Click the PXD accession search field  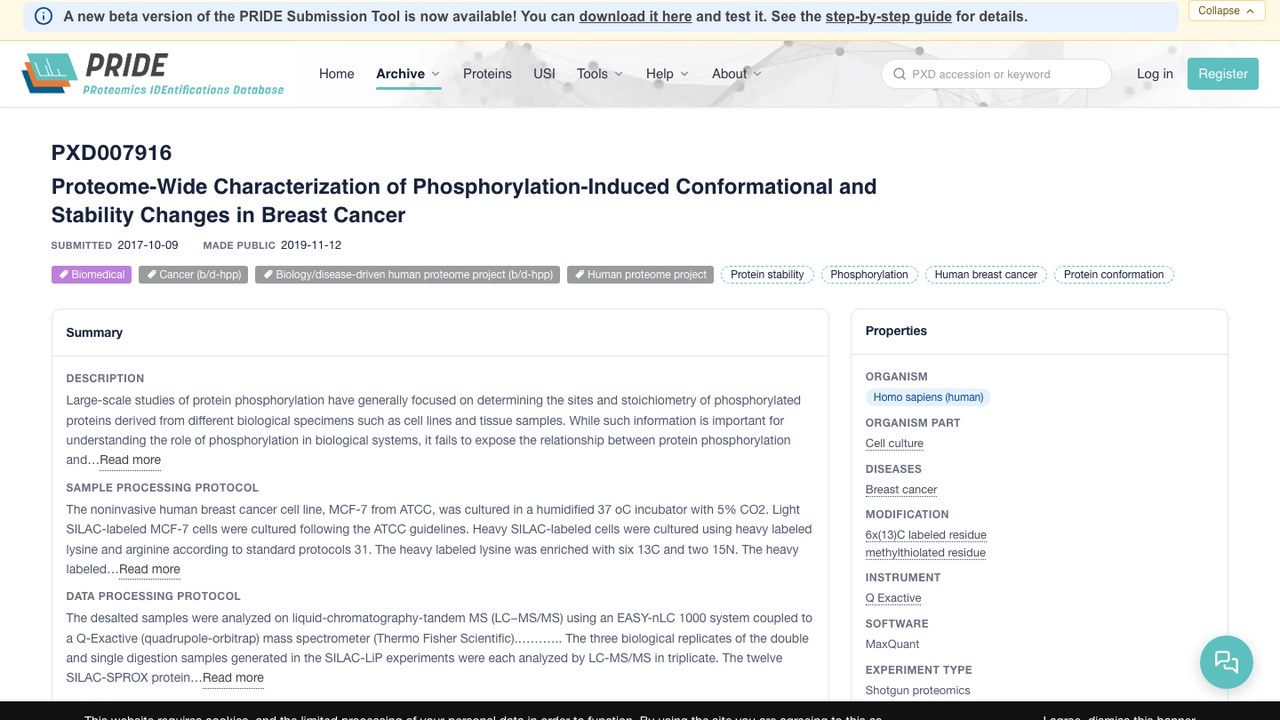click(996, 74)
